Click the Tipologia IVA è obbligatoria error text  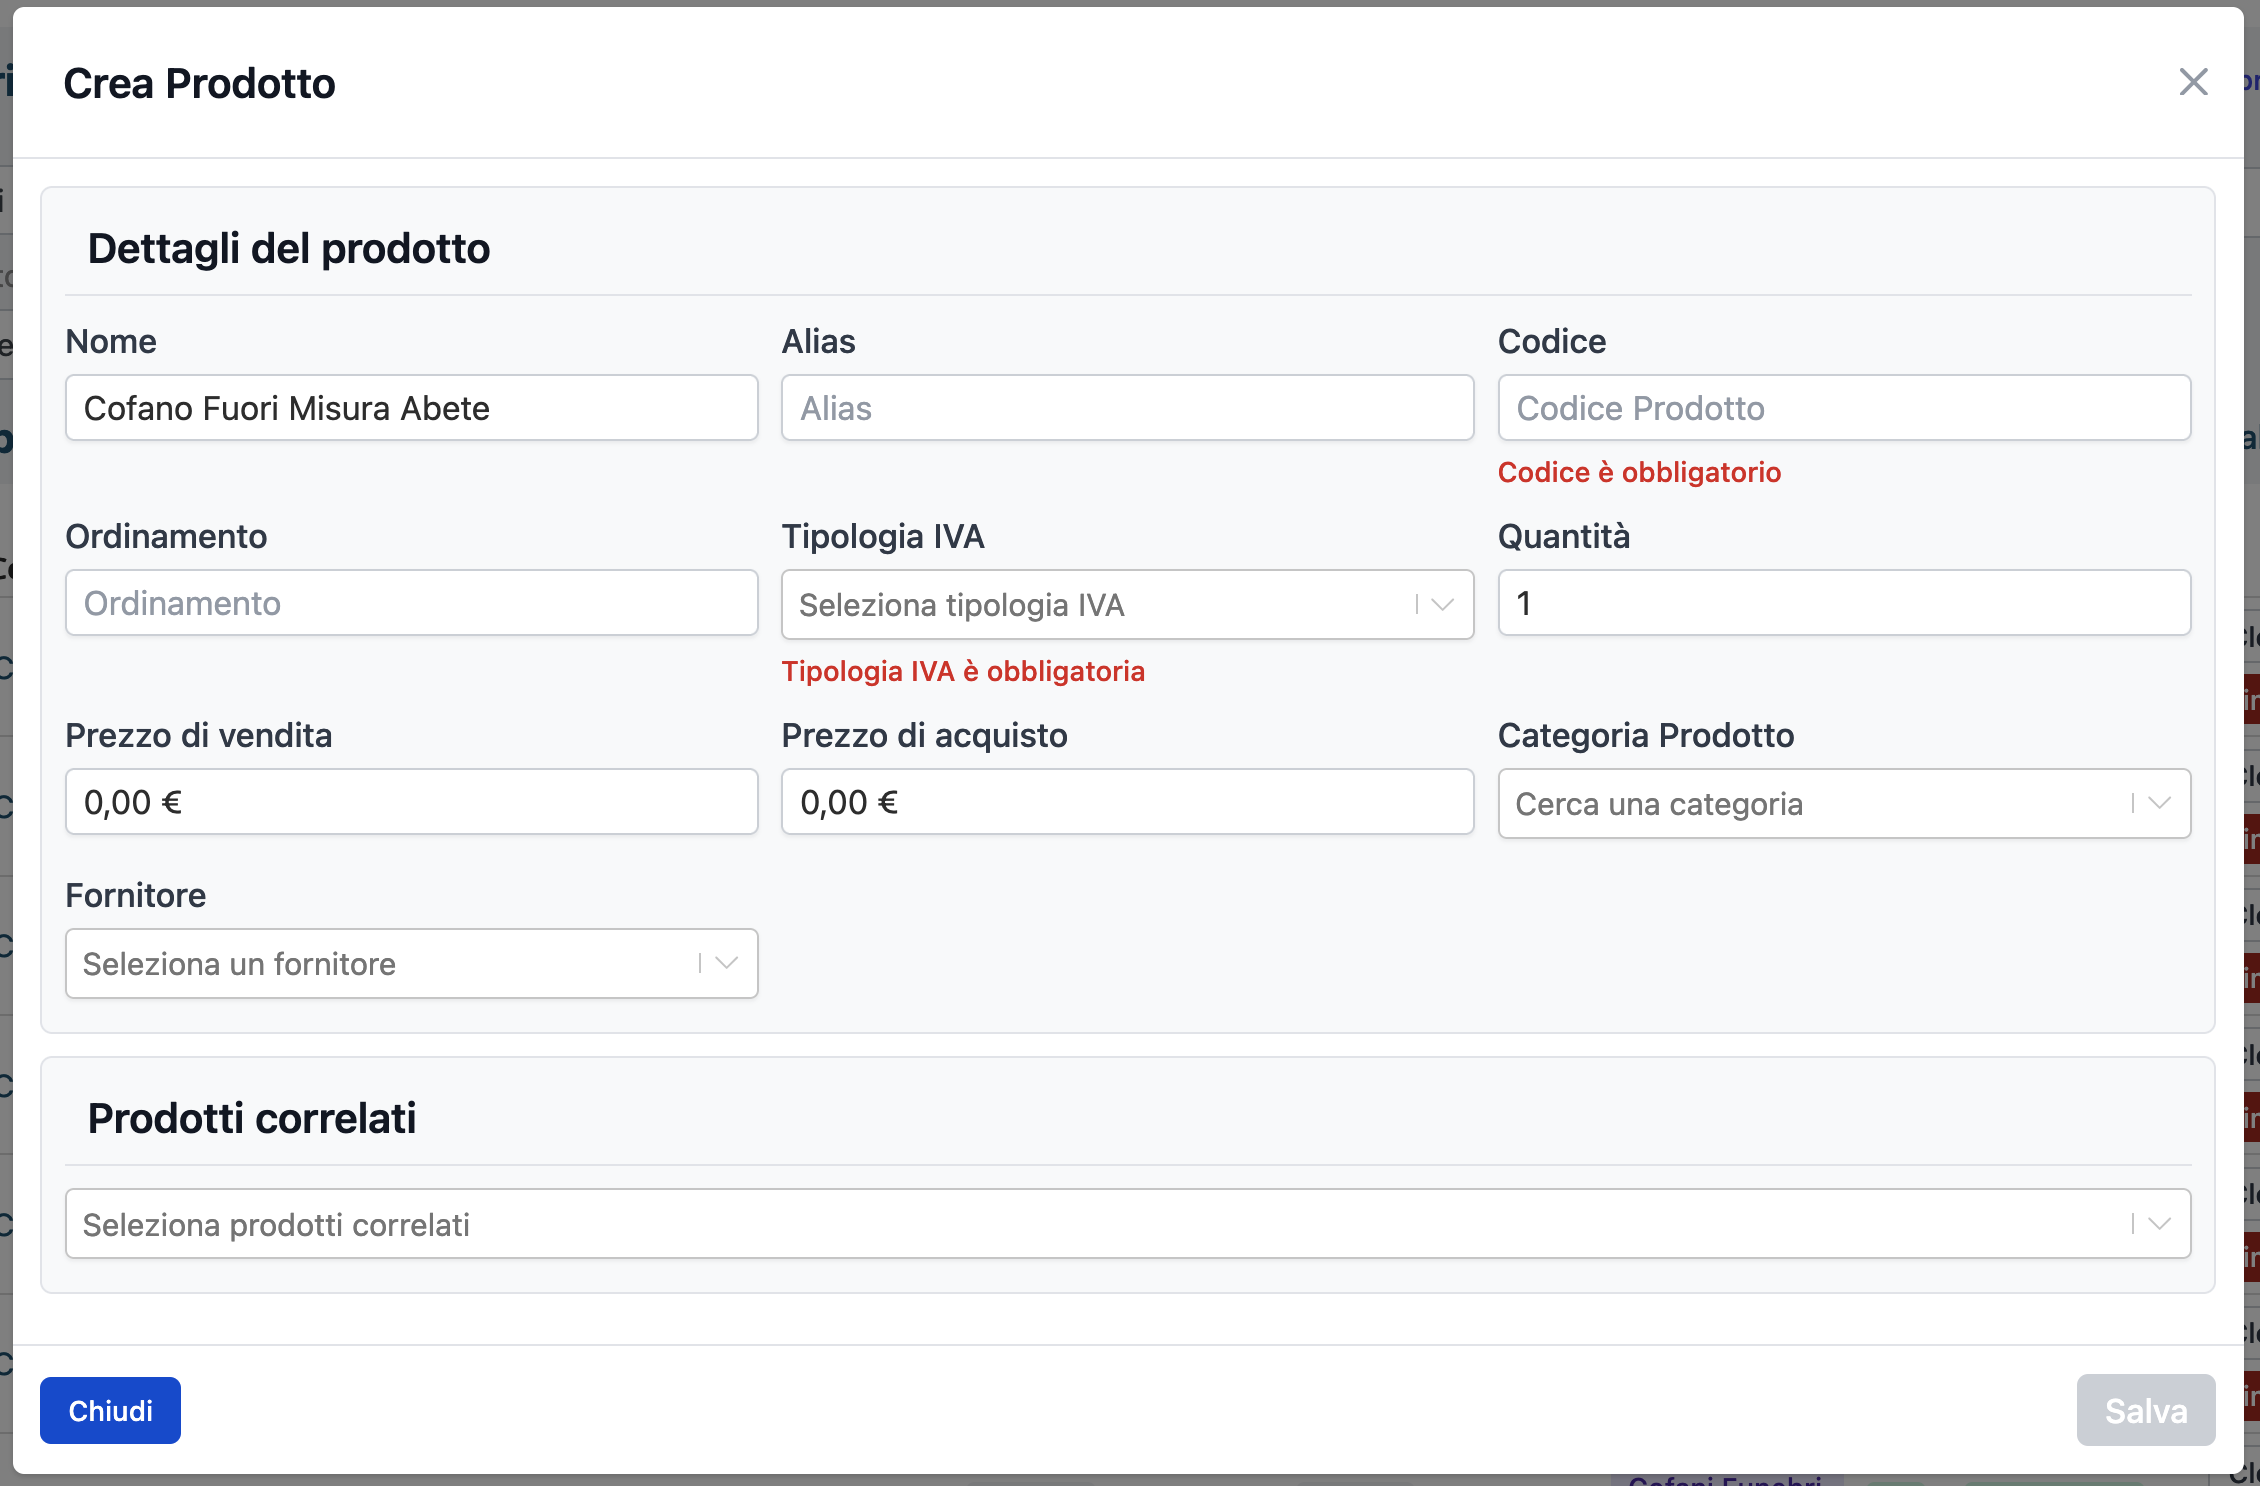[x=963, y=671]
